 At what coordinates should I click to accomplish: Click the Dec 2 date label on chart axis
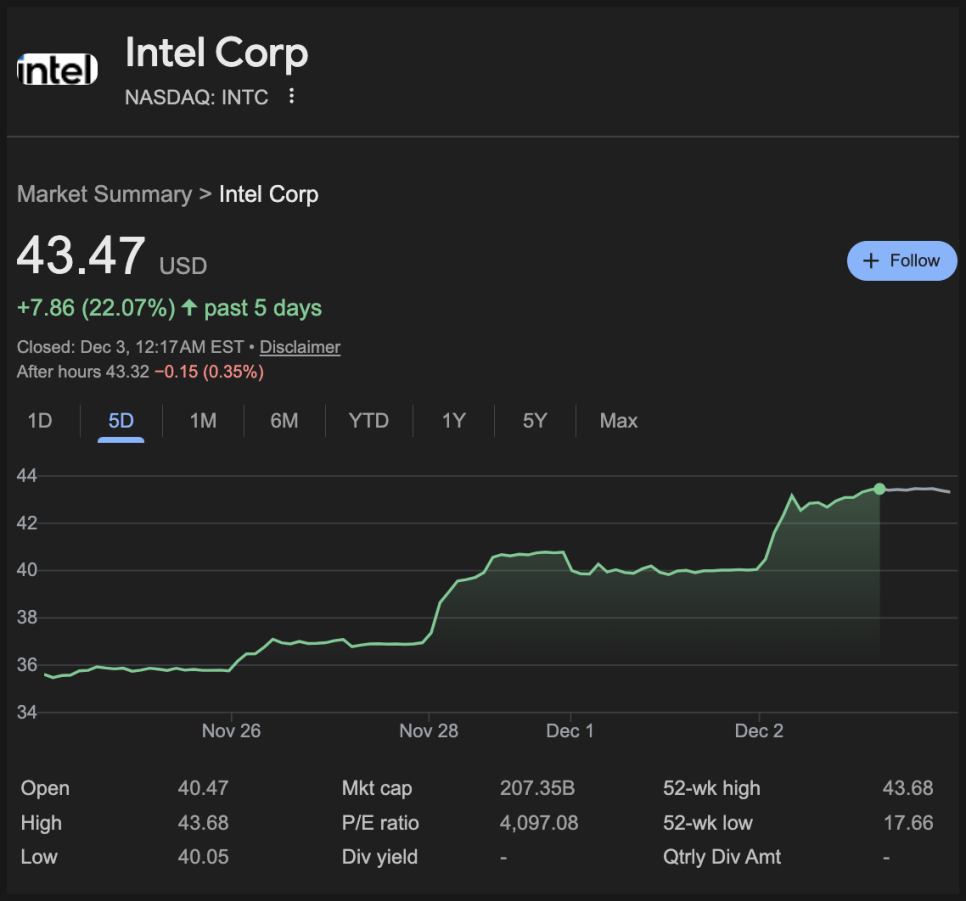[x=759, y=731]
